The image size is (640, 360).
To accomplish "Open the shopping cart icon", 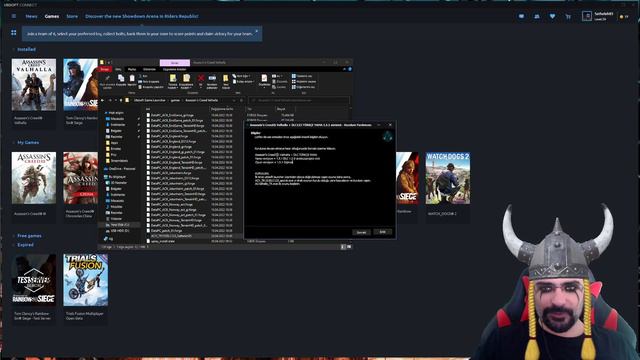I will (x=568, y=16).
